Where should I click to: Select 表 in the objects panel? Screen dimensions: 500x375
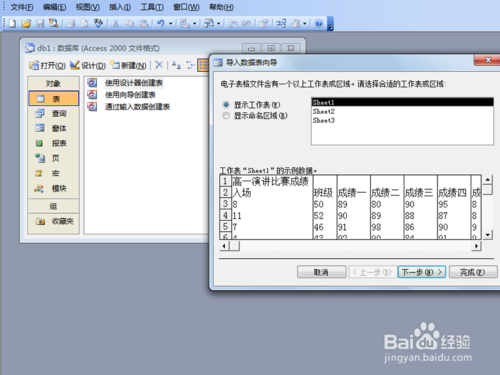tap(54, 99)
